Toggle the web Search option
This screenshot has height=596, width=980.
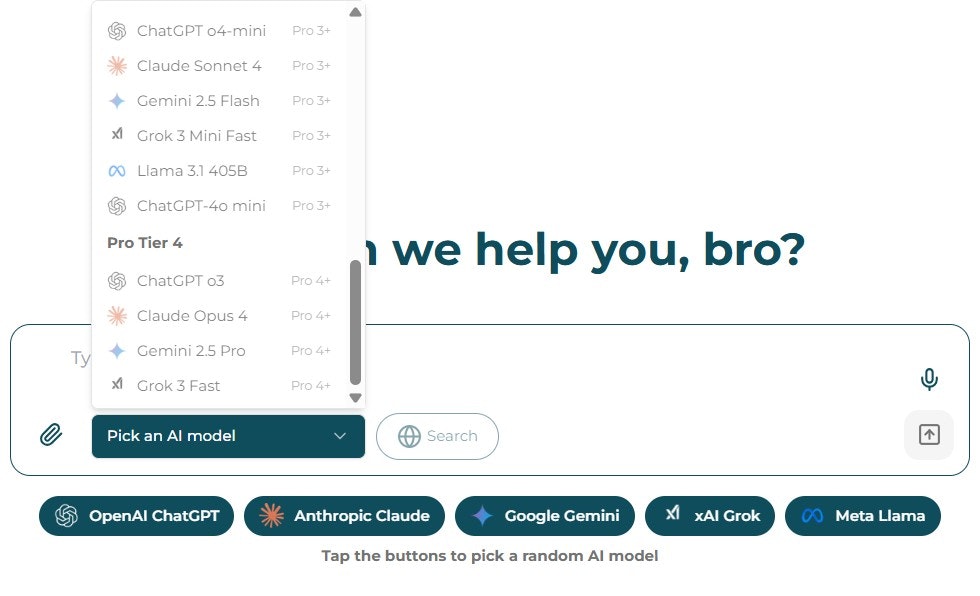click(438, 436)
